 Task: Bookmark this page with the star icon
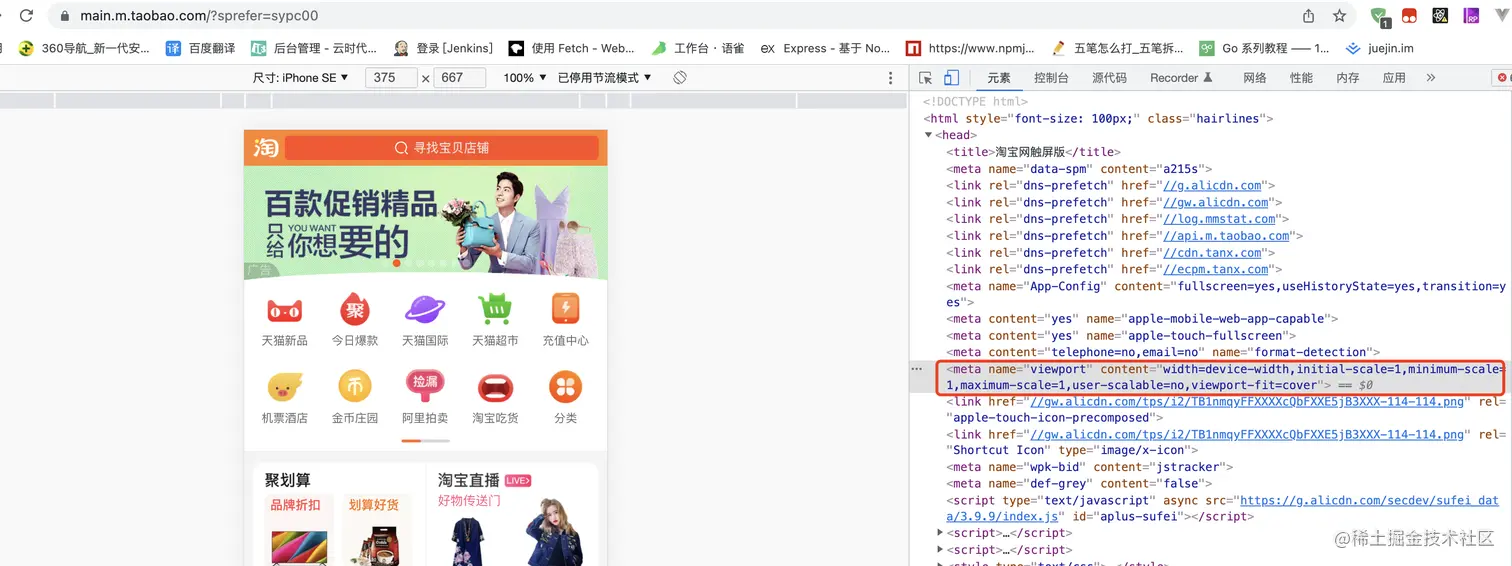(1339, 16)
